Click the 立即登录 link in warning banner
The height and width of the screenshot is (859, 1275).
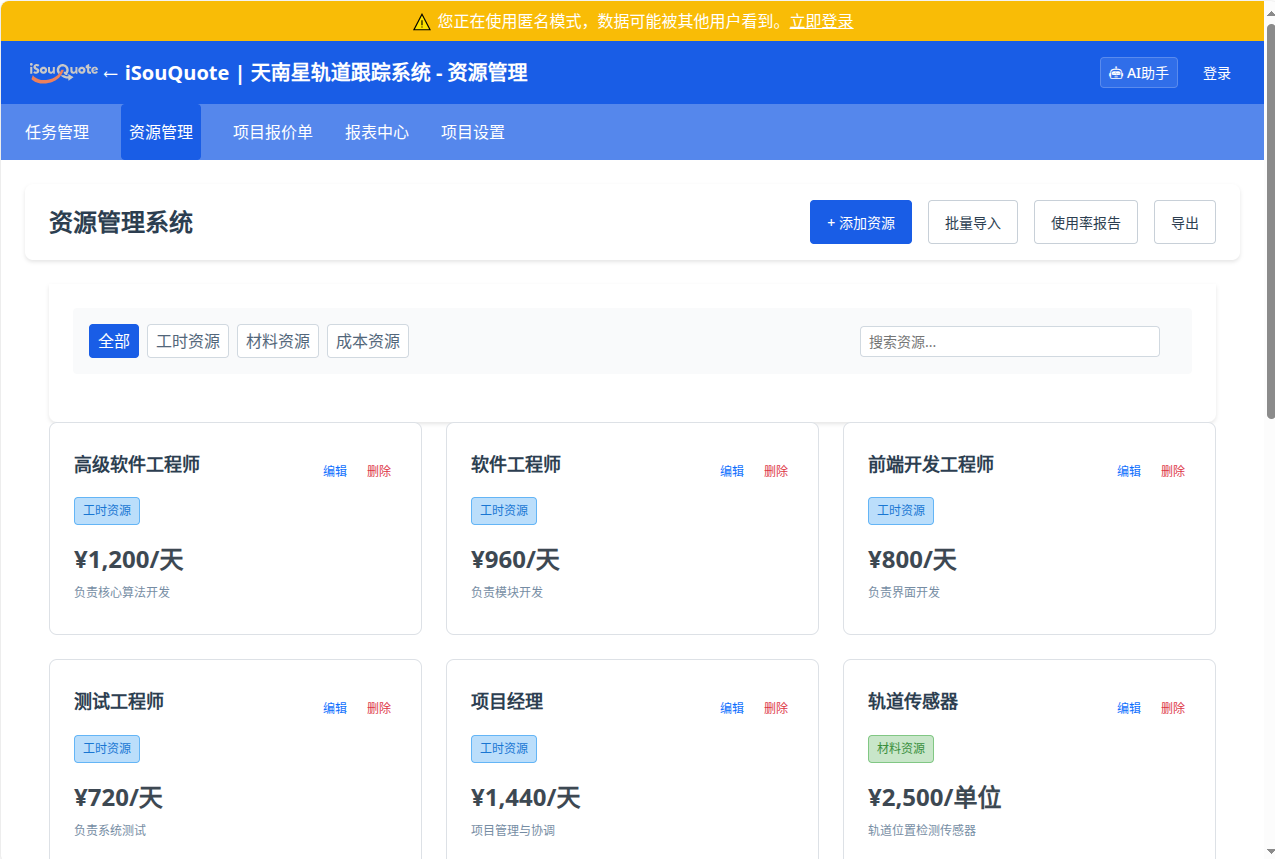coord(821,21)
